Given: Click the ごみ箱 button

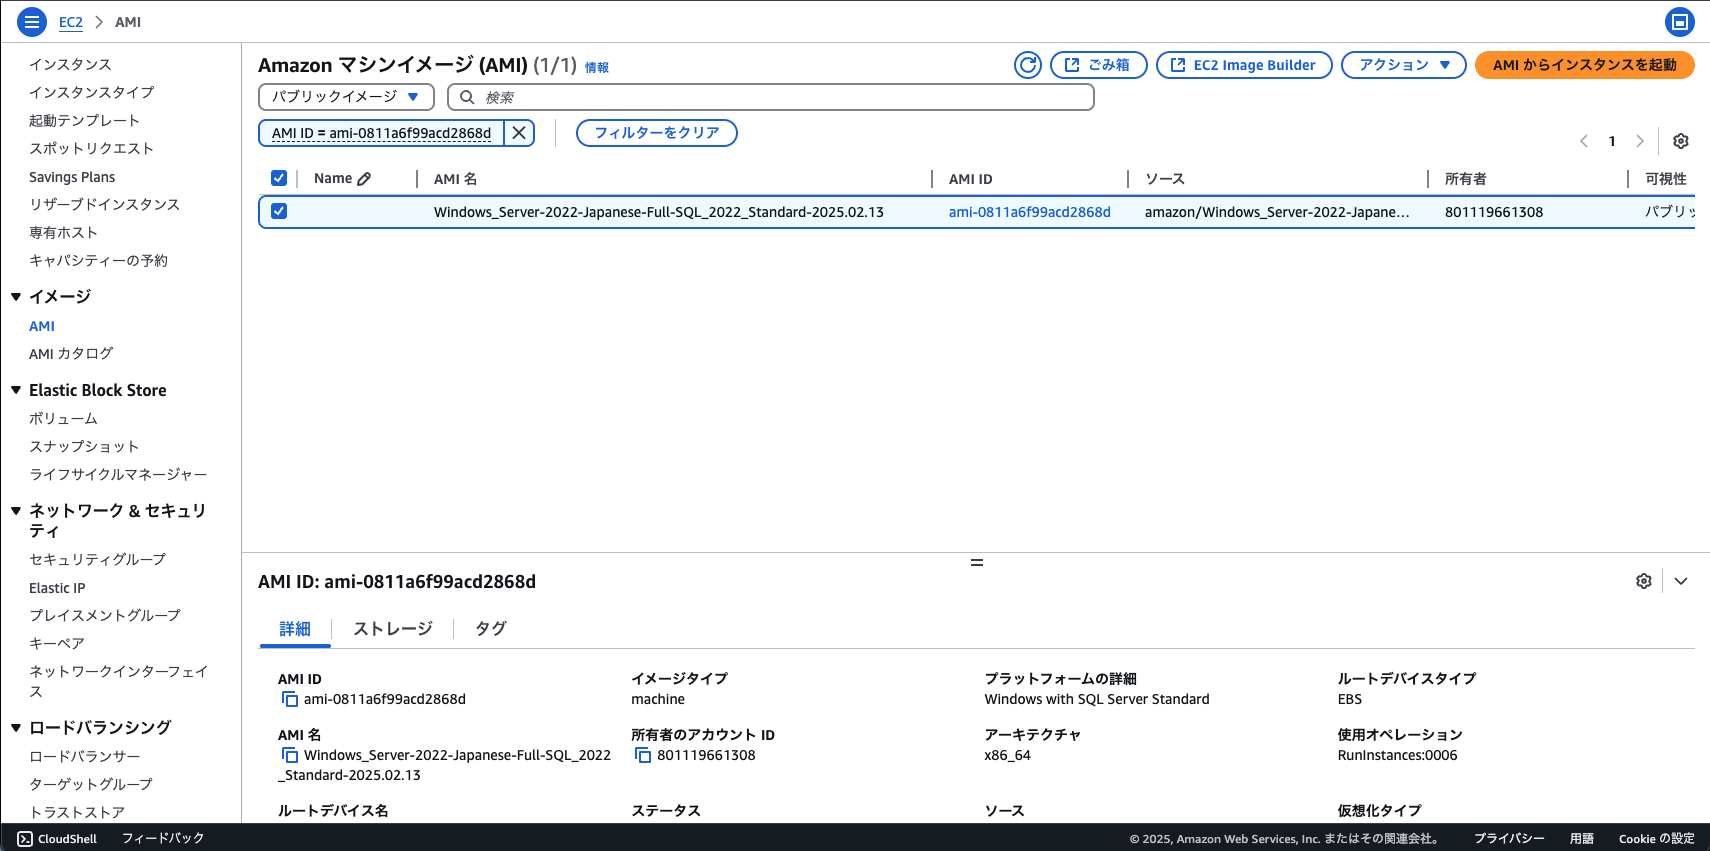Looking at the screenshot, I should pyautogui.click(x=1098, y=65).
